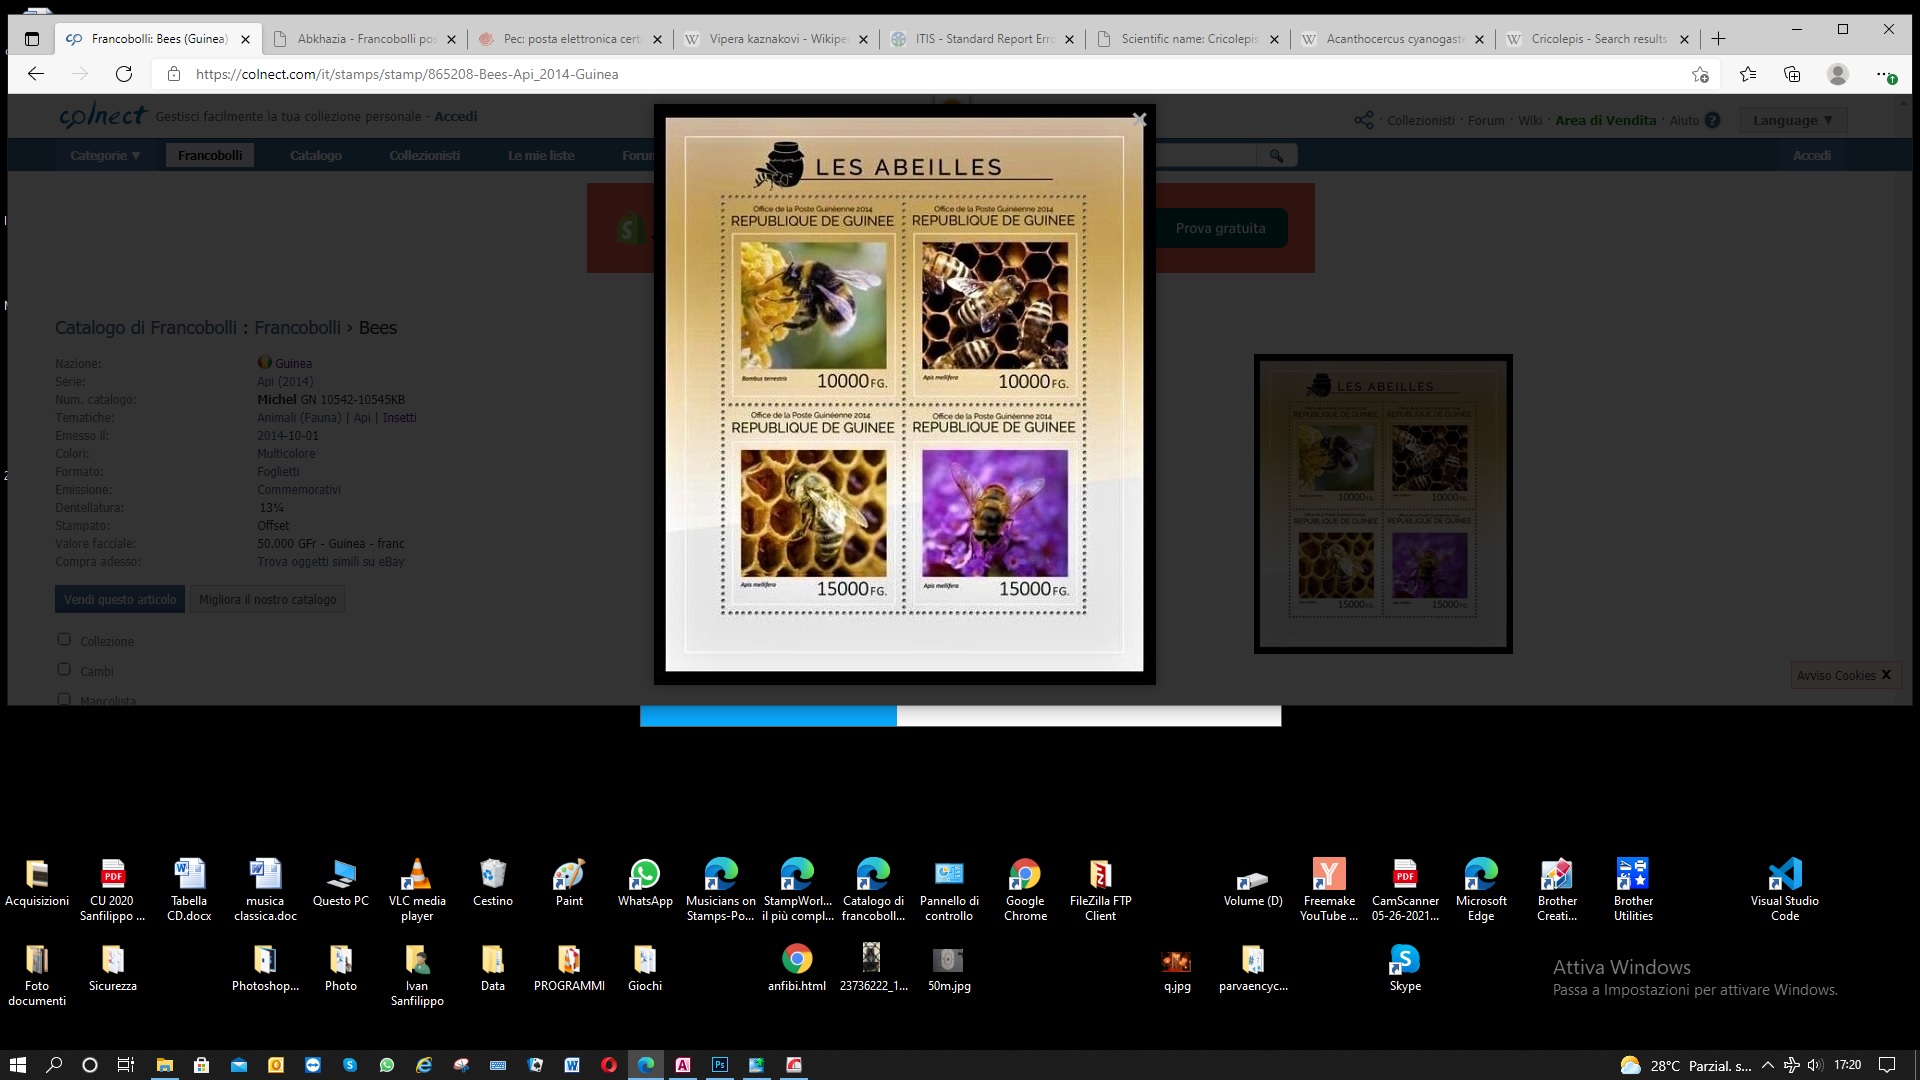
Task: Open the Edge profile avatar
Action: [1837, 74]
